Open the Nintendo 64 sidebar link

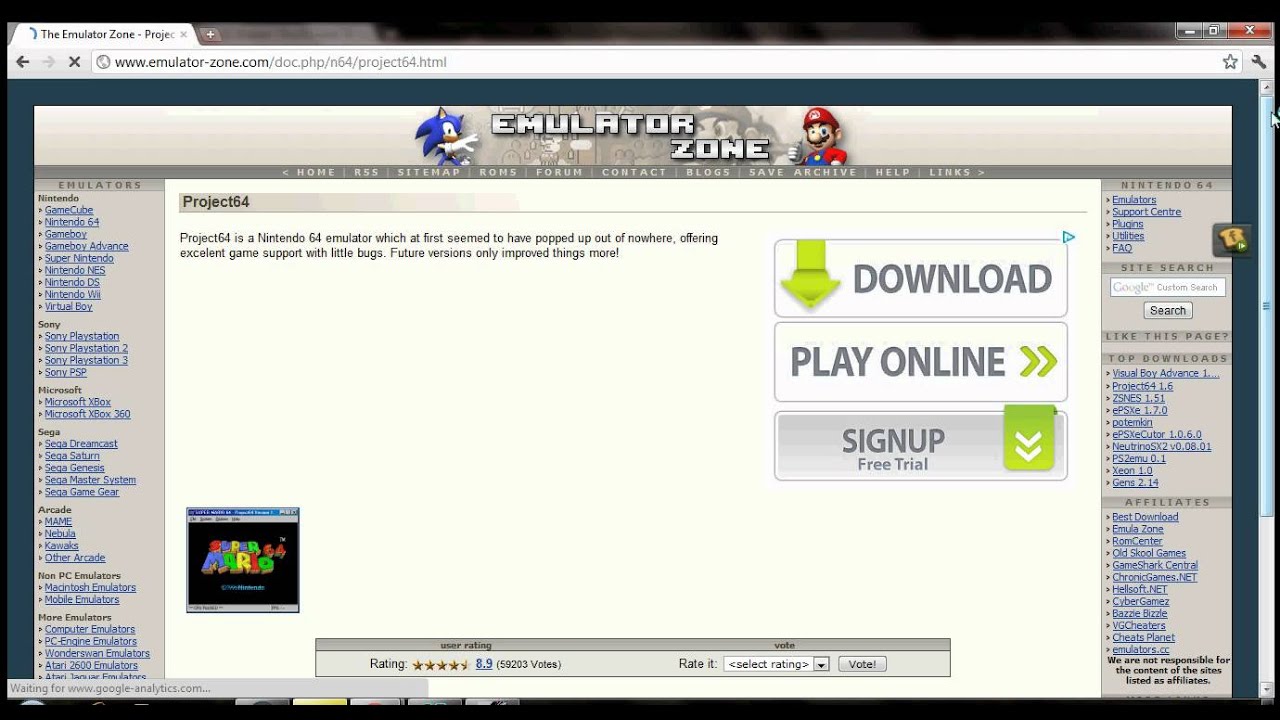click(71, 223)
